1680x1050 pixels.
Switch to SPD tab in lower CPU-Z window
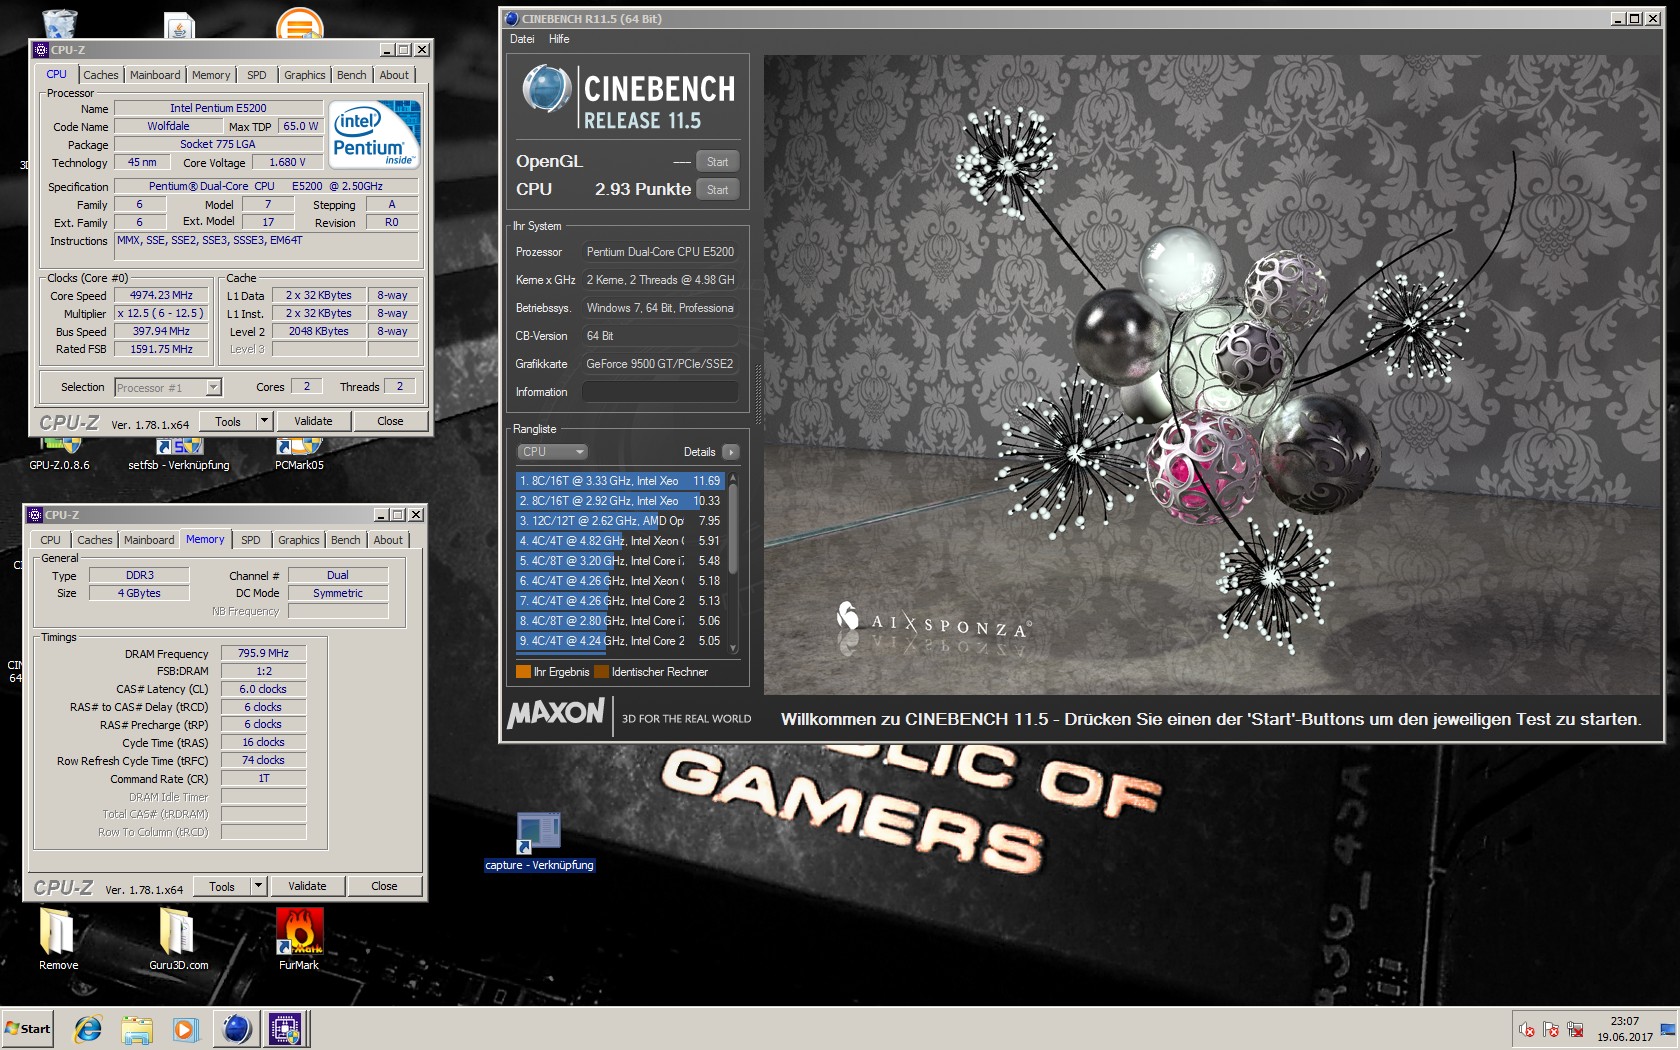(x=251, y=540)
